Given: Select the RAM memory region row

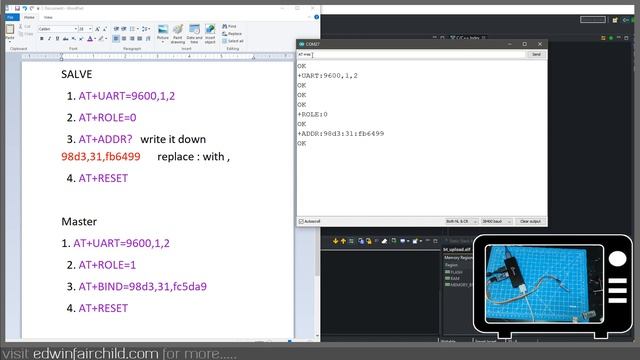Looking at the screenshot, I should pos(452,278).
